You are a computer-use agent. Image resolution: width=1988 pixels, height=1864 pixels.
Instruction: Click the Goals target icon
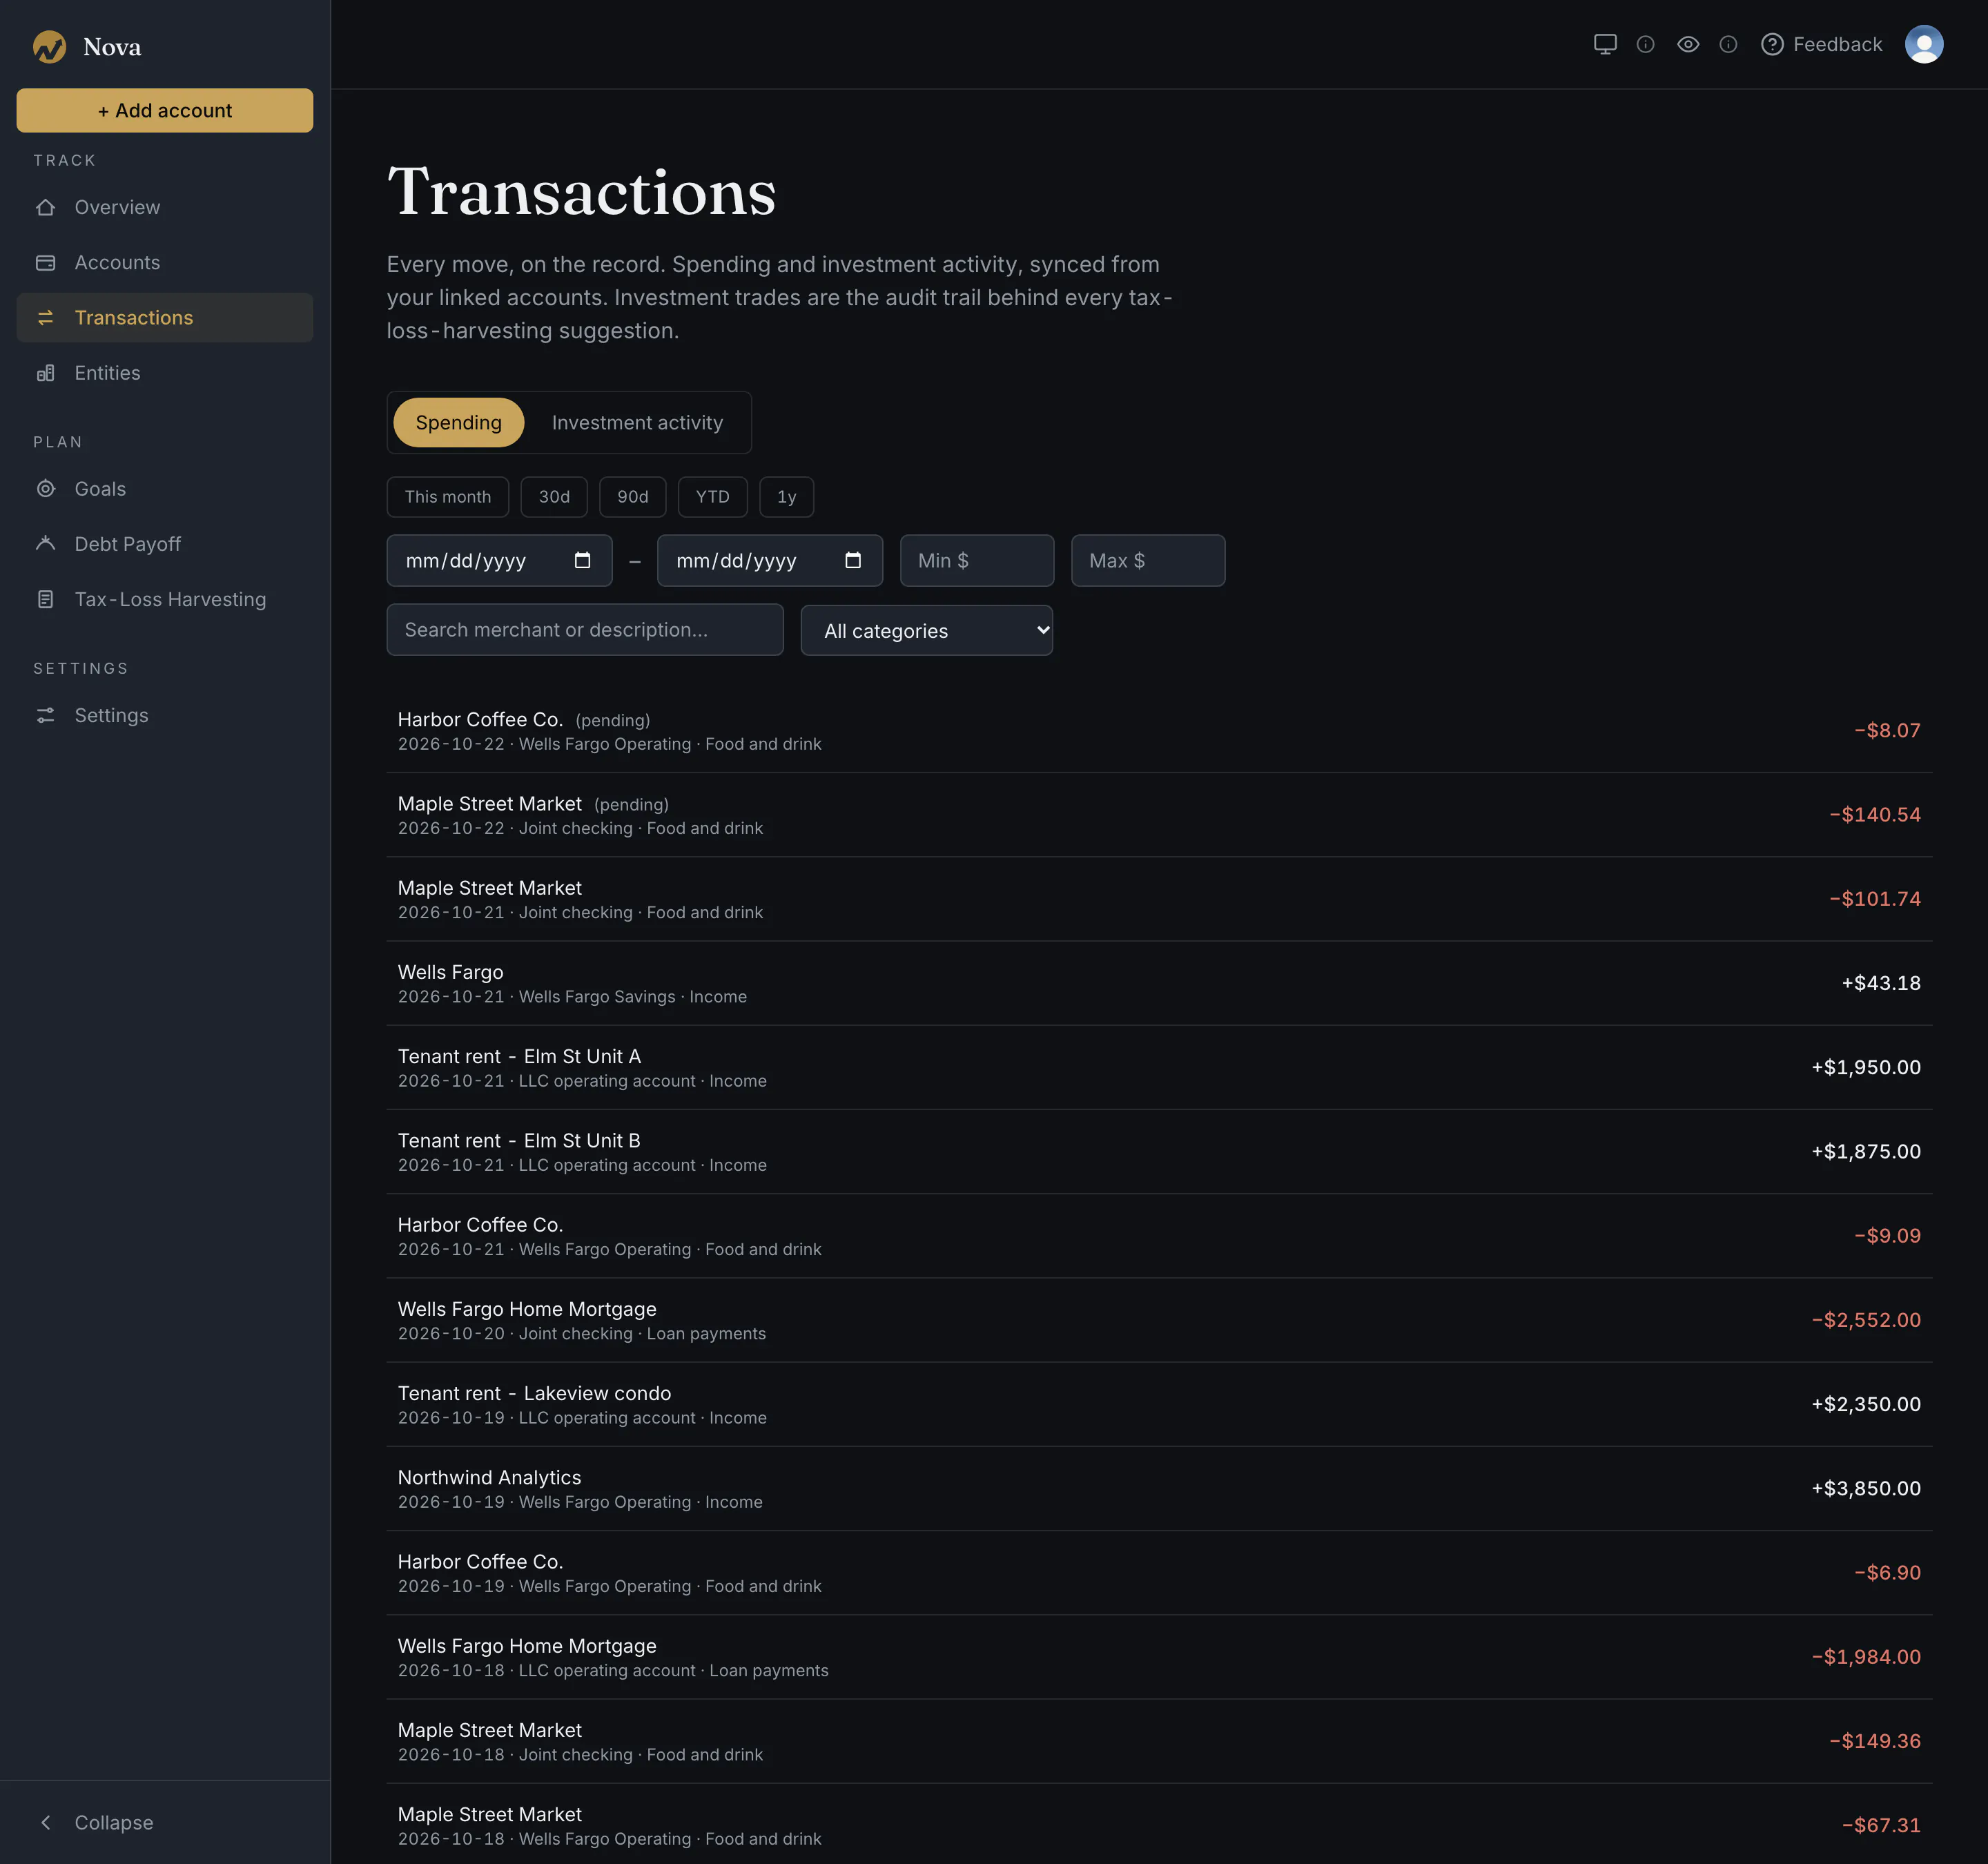(x=46, y=489)
